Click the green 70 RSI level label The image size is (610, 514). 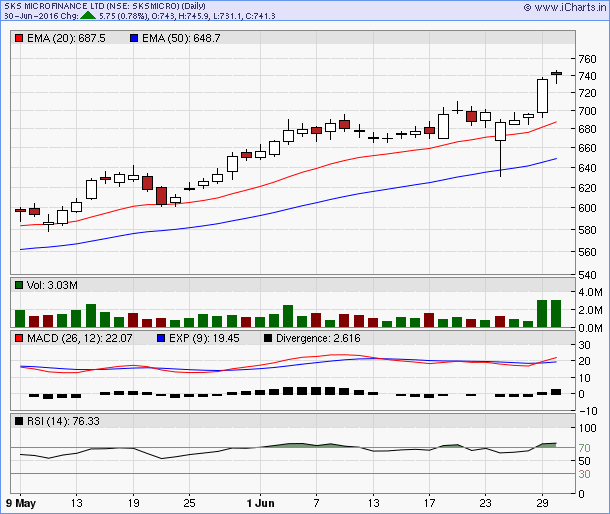(584, 448)
